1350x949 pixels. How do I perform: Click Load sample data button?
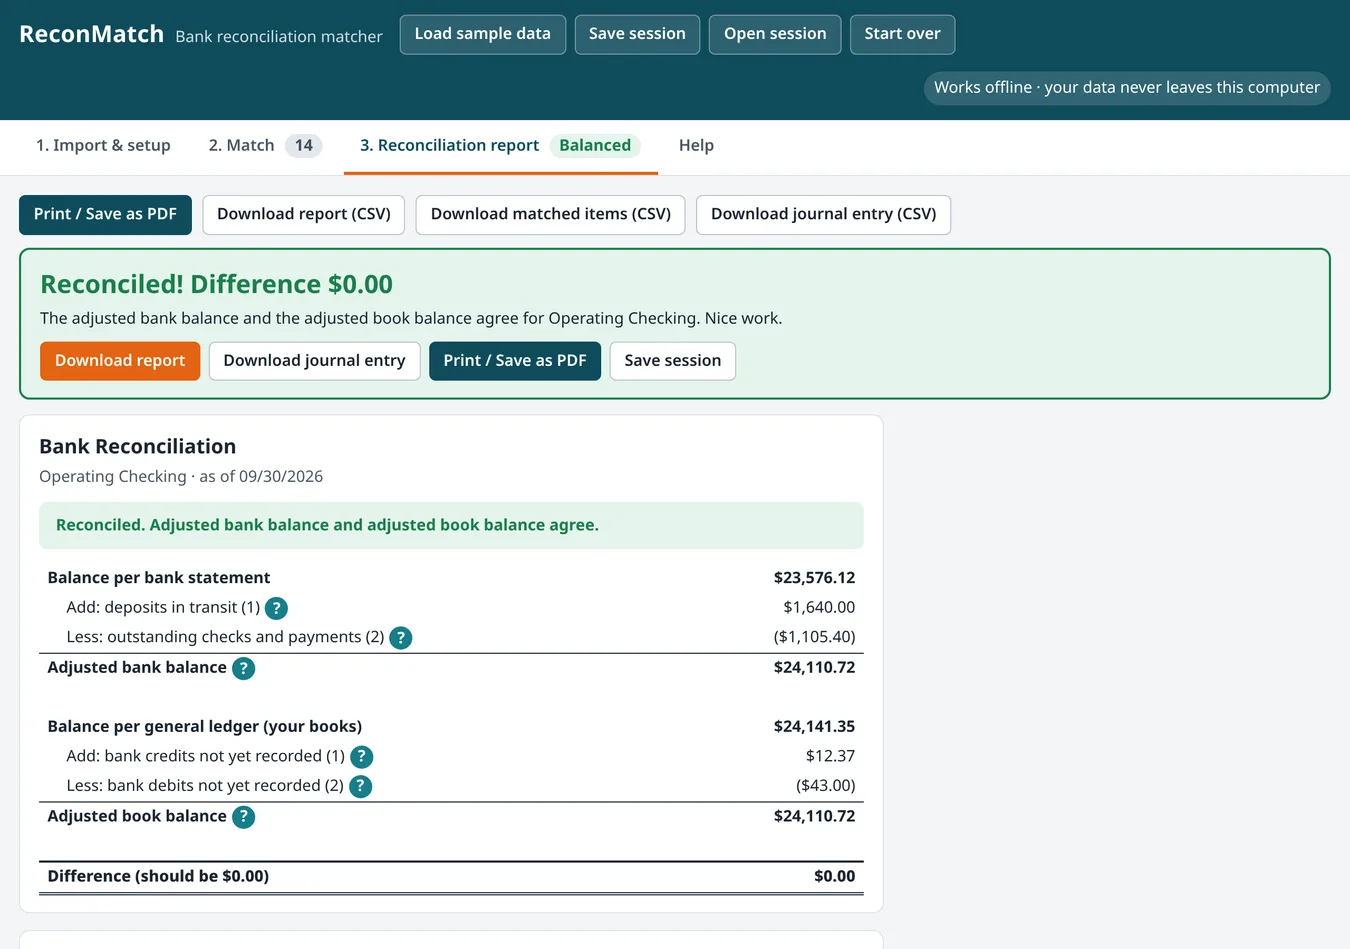[x=483, y=34]
